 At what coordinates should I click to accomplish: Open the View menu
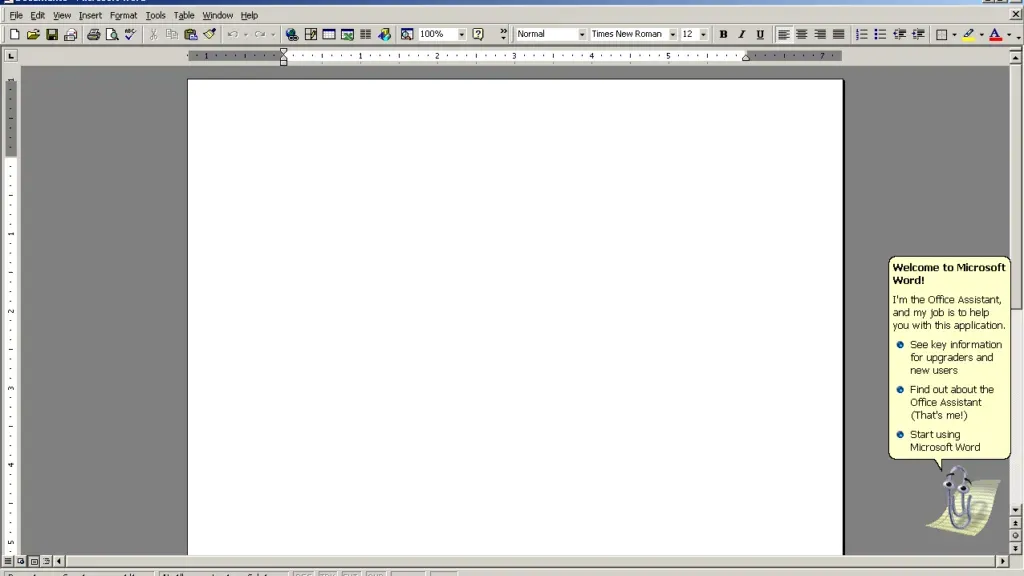click(x=61, y=15)
